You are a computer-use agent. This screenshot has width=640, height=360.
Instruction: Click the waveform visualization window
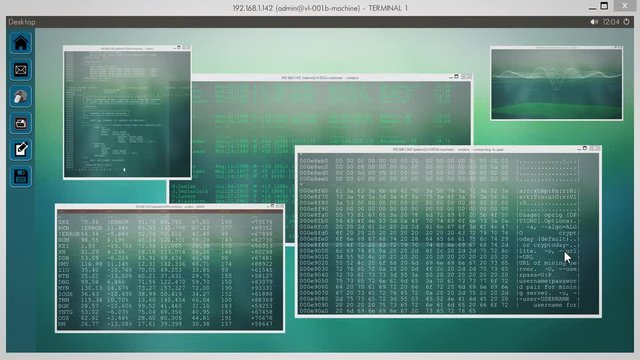557,83
